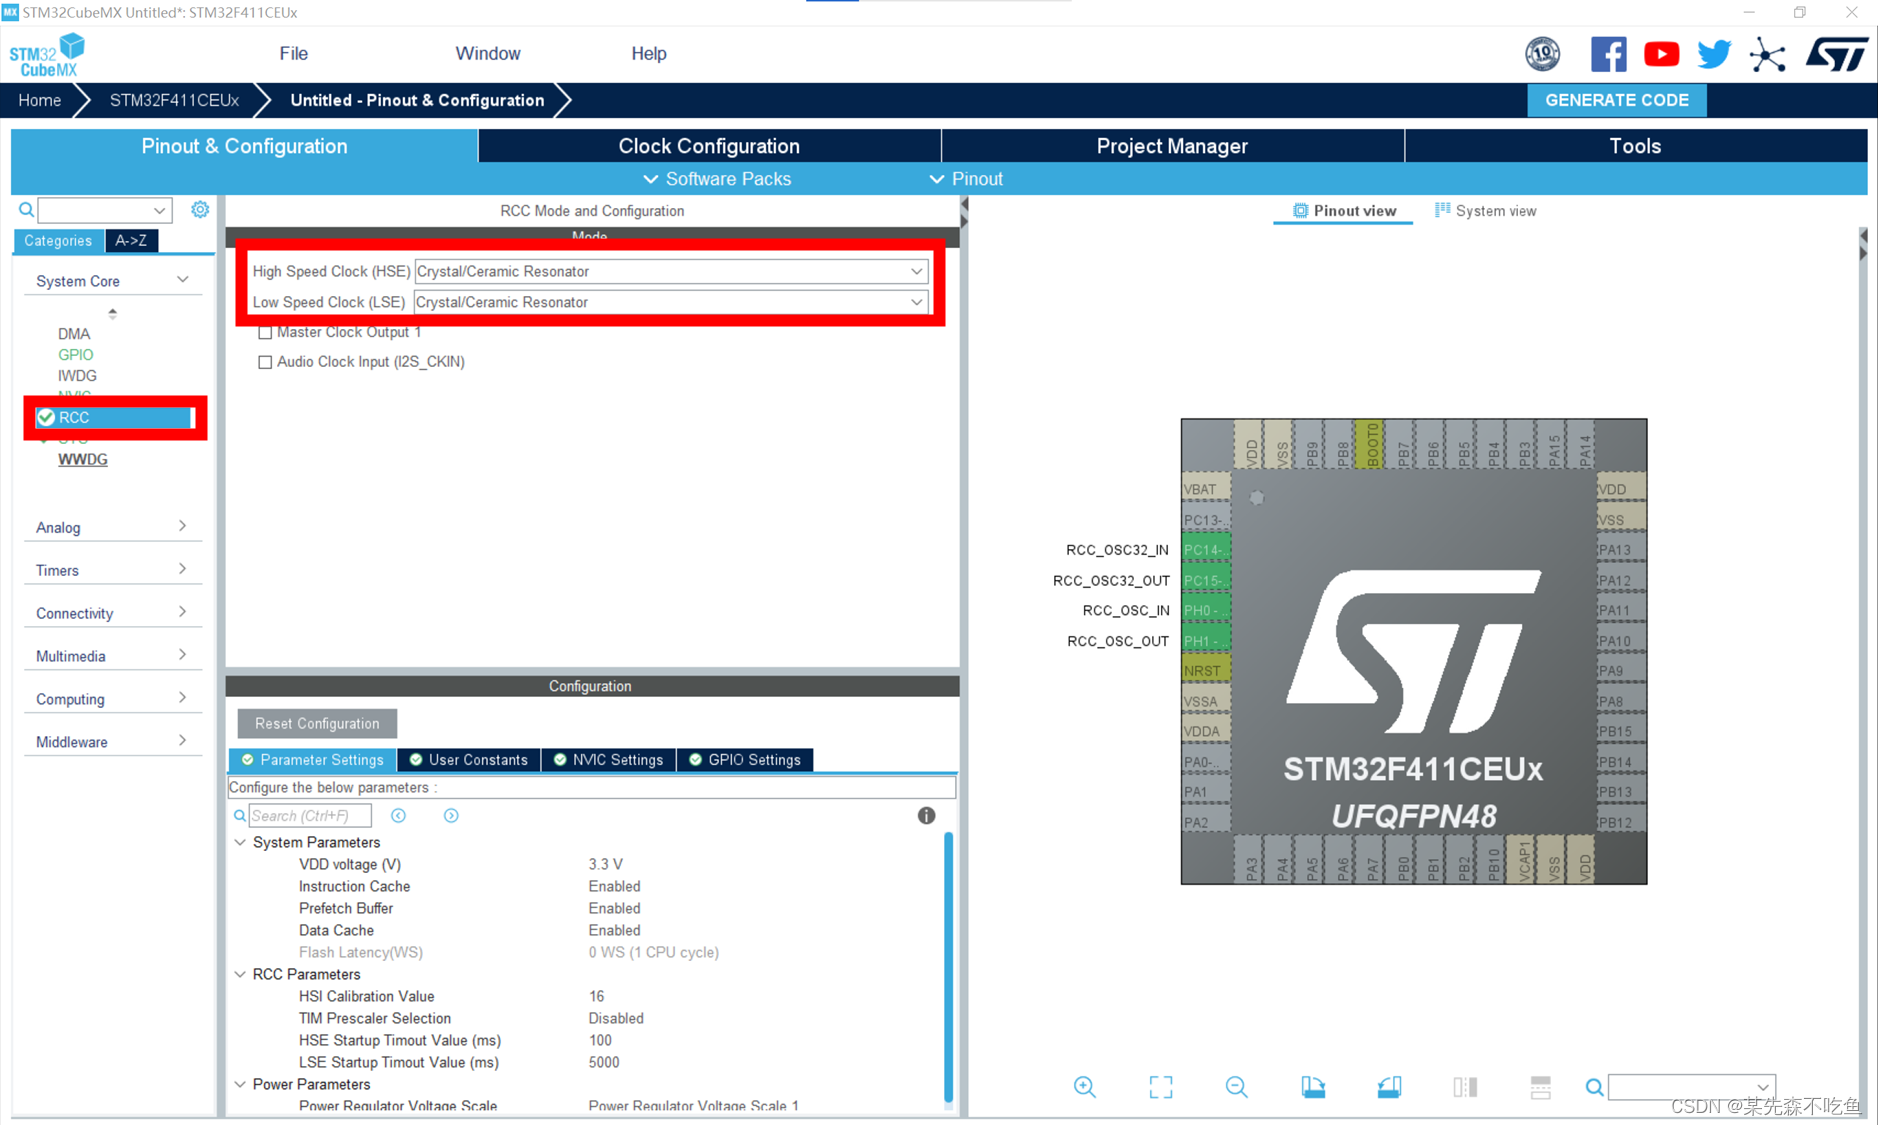Click the best fit icon below the chip

(1160, 1087)
